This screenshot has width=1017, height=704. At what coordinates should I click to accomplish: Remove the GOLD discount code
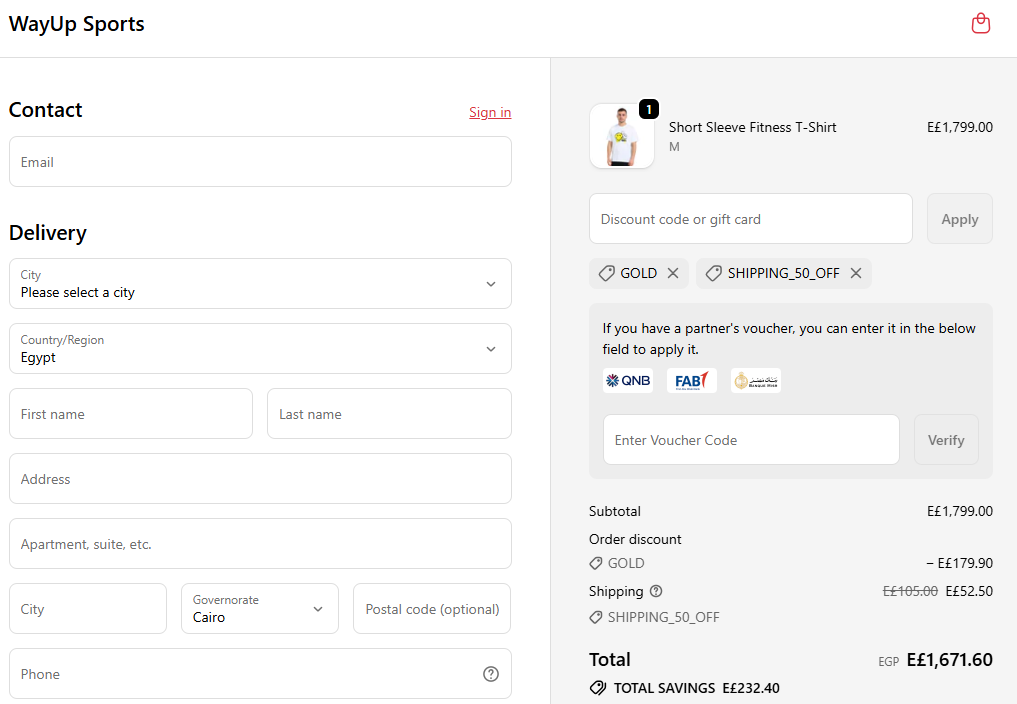(x=673, y=272)
